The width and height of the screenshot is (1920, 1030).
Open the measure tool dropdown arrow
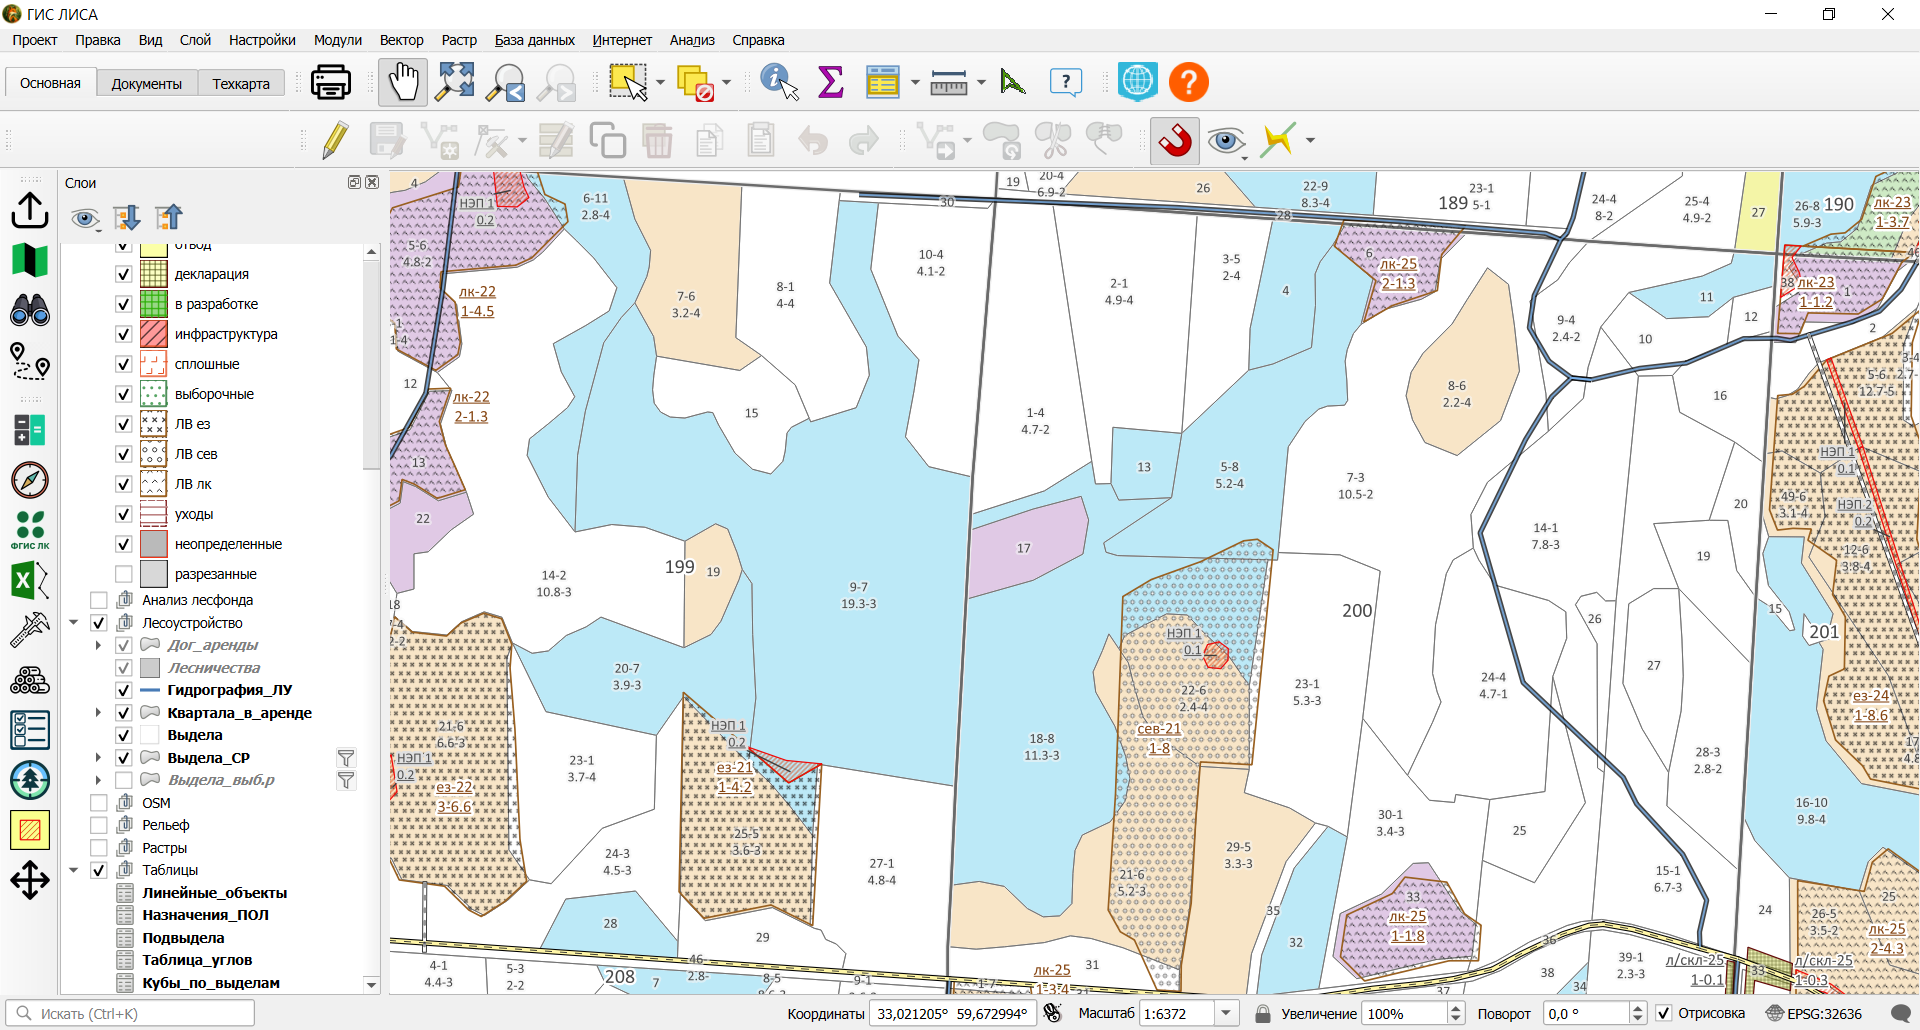pos(981,83)
